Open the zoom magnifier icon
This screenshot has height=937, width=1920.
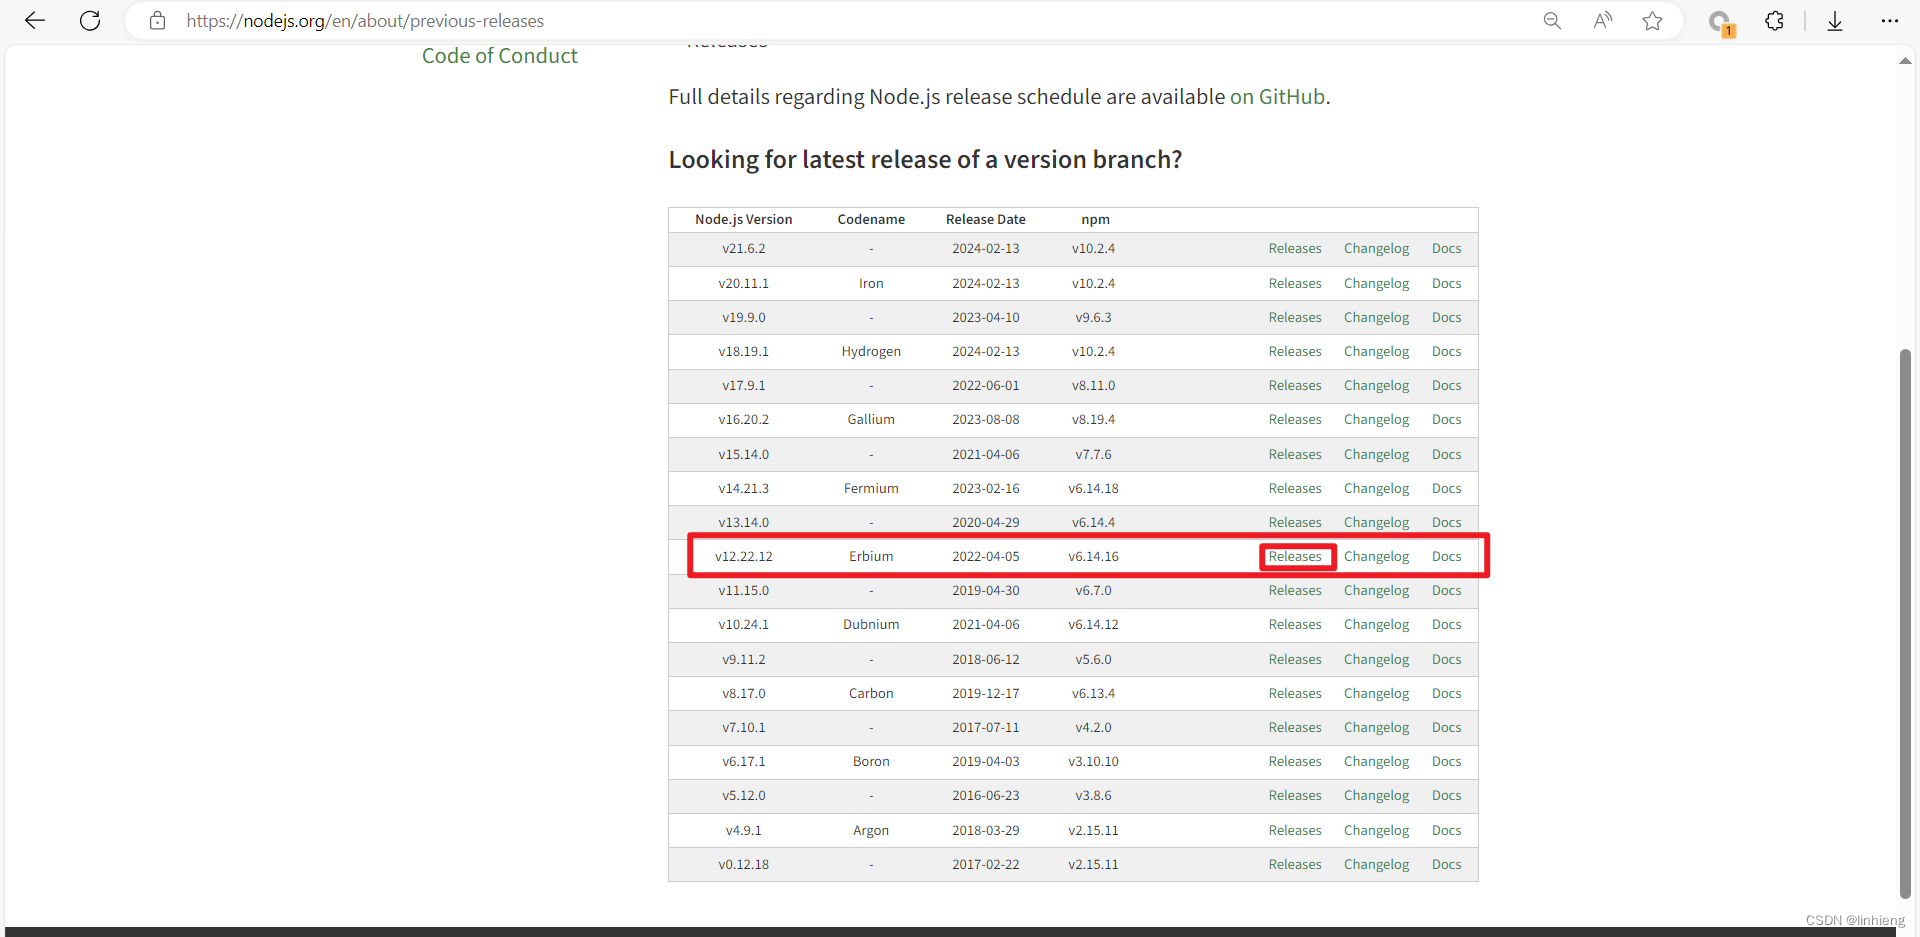(x=1552, y=21)
